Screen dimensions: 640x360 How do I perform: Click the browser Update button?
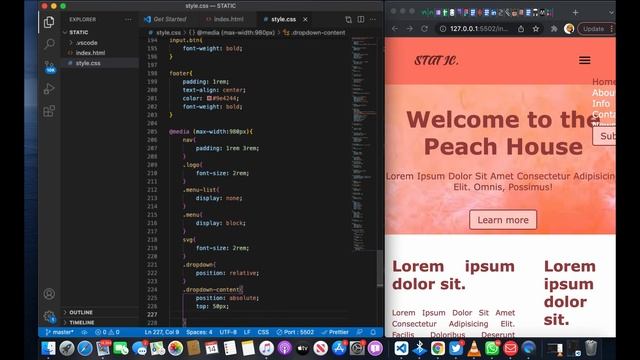point(596,29)
